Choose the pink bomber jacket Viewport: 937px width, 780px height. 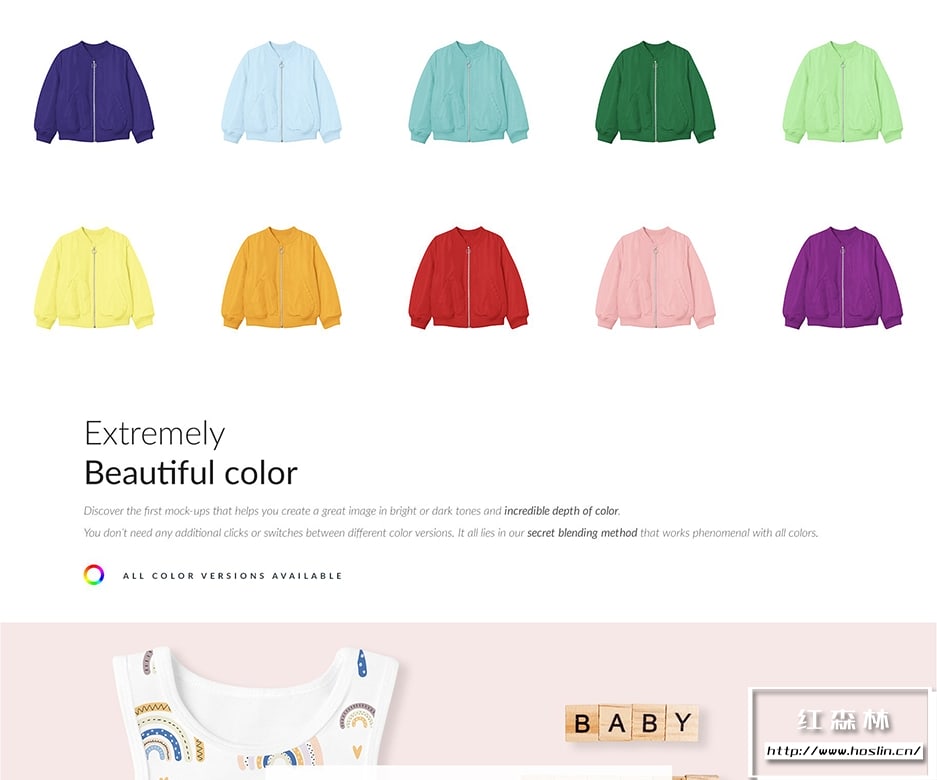pos(656,278)
